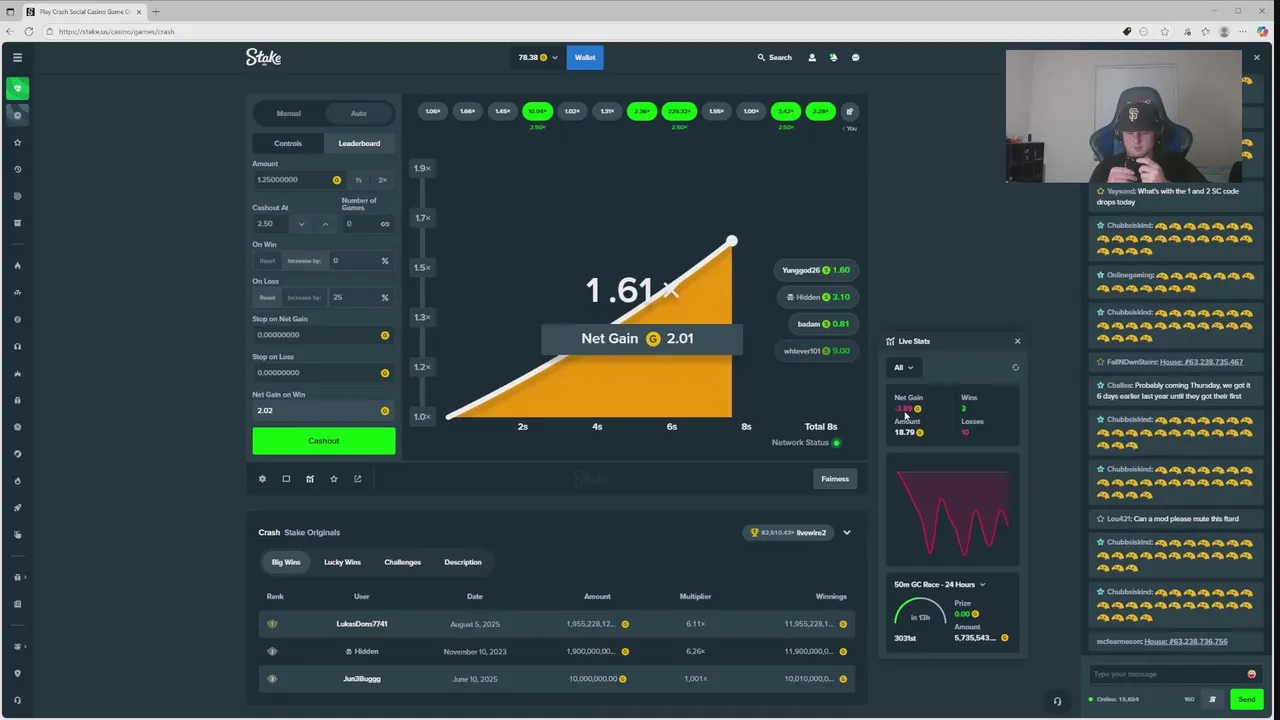Close the Live Stats panel
1280x720 pixels.
click(x=1018, y=341)
